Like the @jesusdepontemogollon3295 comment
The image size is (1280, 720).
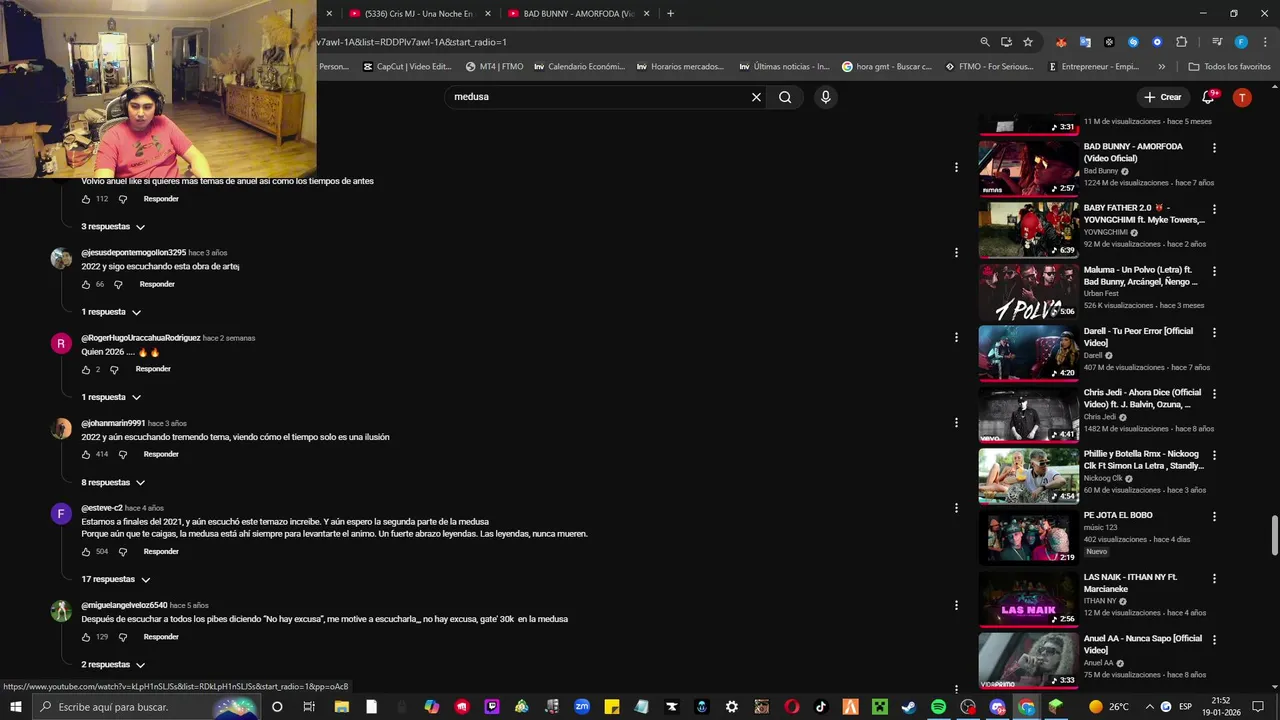86,284
